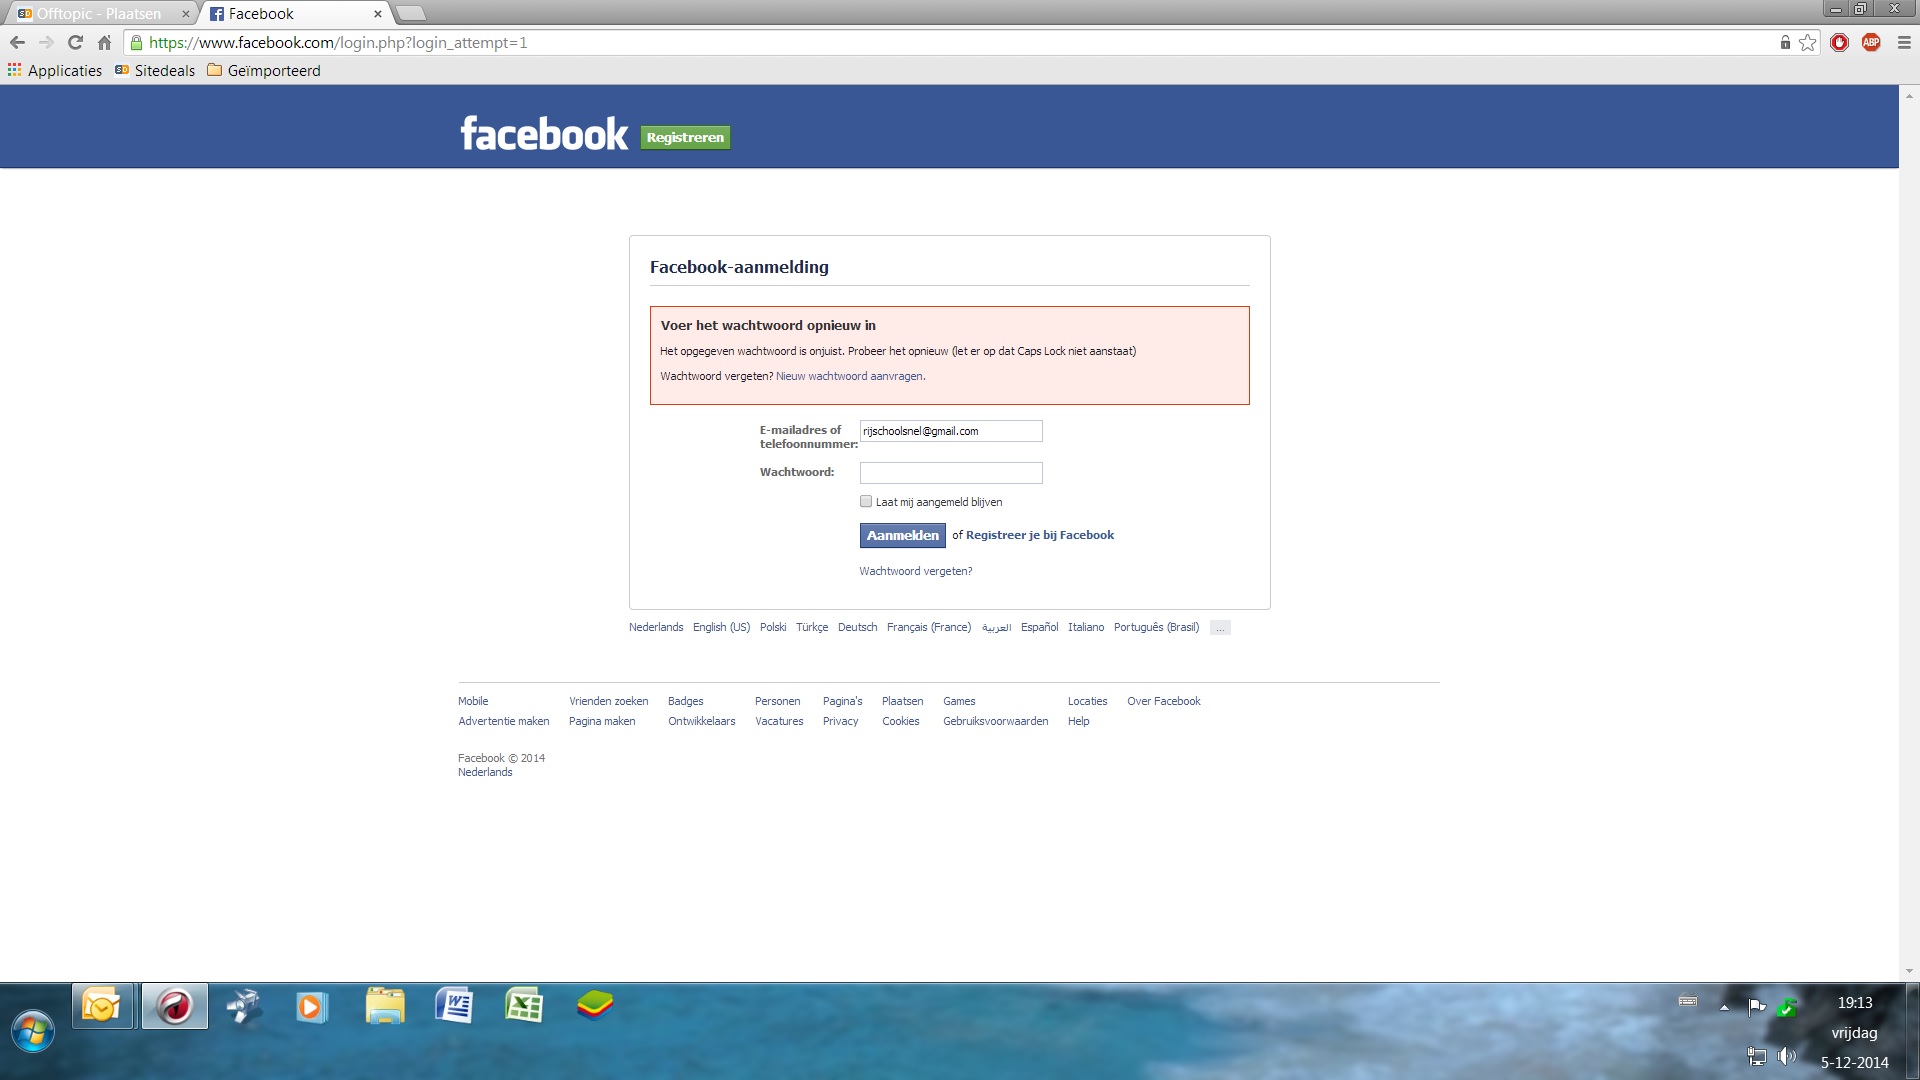
Task: Open the Chrome hamburger menu
Action: click(1904, 43)
